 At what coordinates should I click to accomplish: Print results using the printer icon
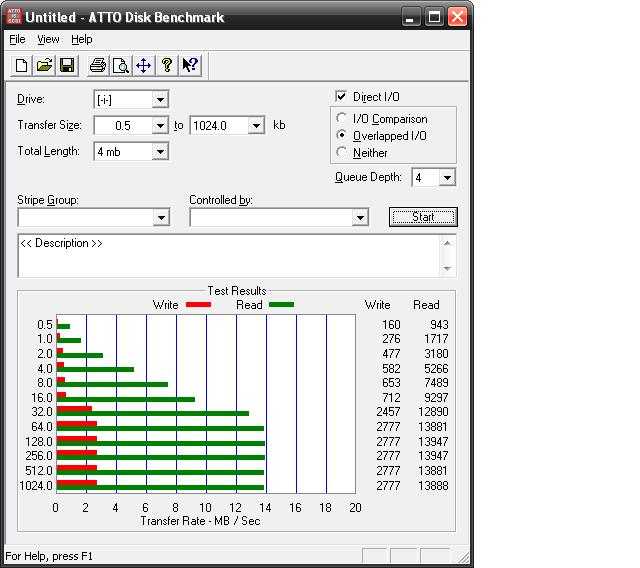[x=98, y=65]
